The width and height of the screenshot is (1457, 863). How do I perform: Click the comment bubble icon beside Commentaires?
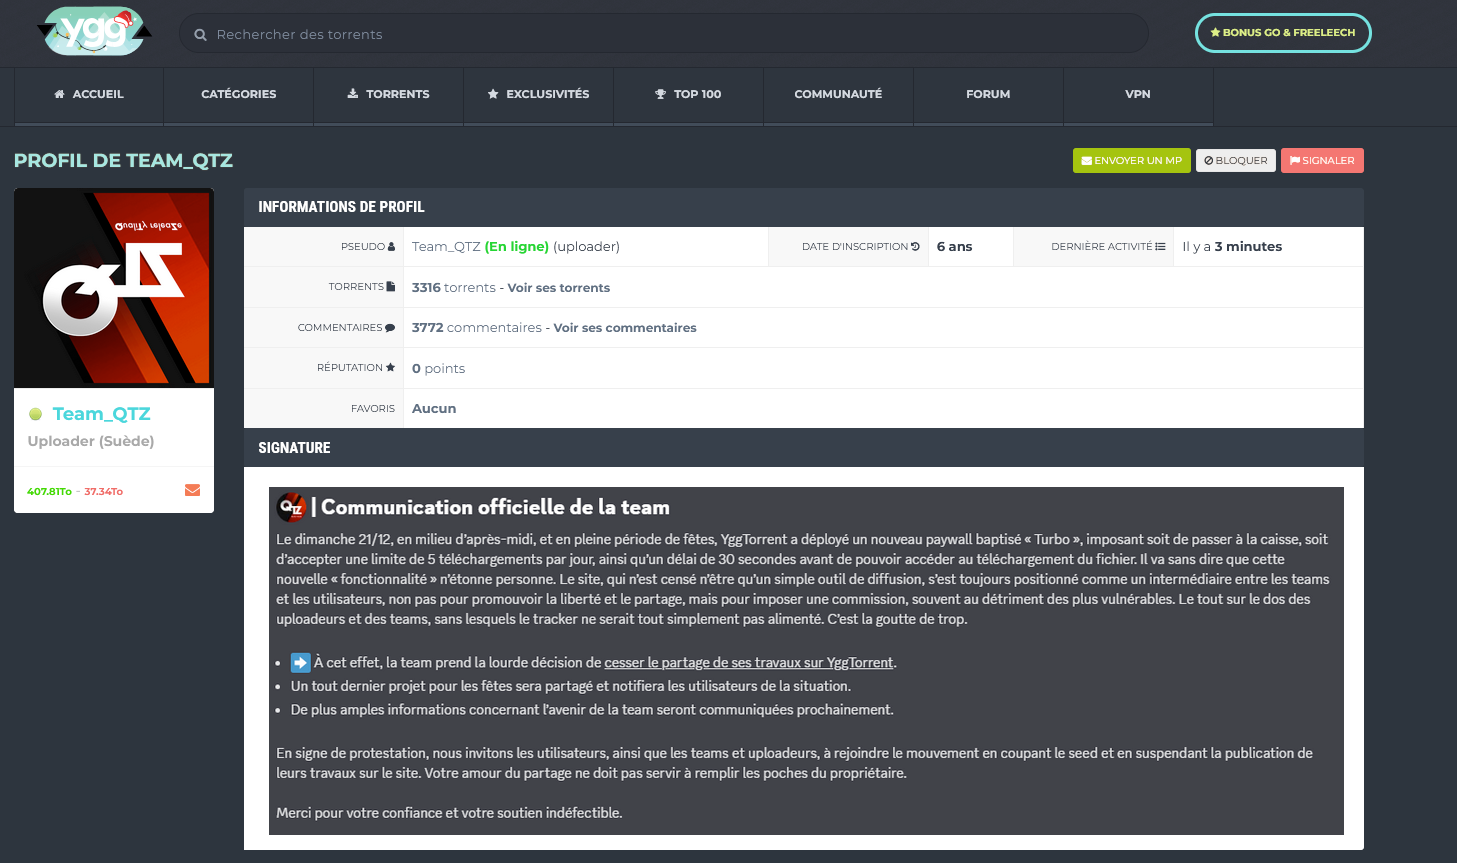click(390, 328)
